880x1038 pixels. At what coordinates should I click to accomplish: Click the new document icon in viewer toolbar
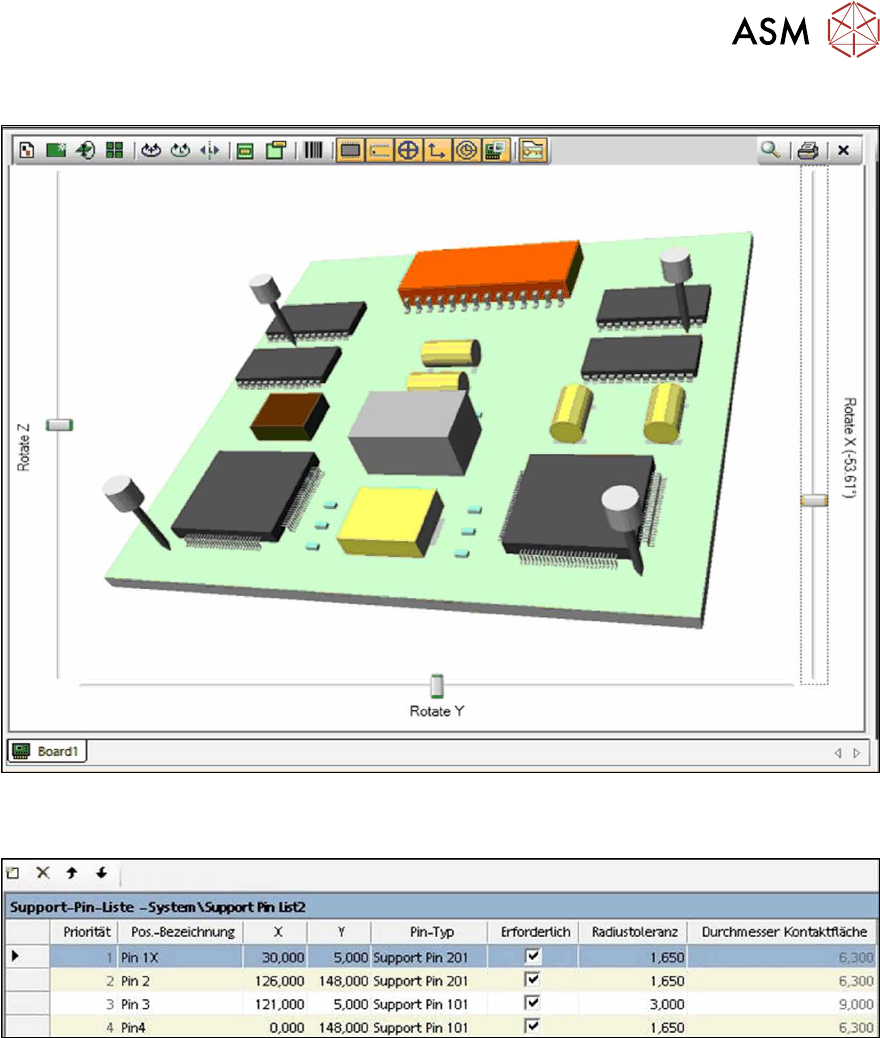tap(26, 150)
